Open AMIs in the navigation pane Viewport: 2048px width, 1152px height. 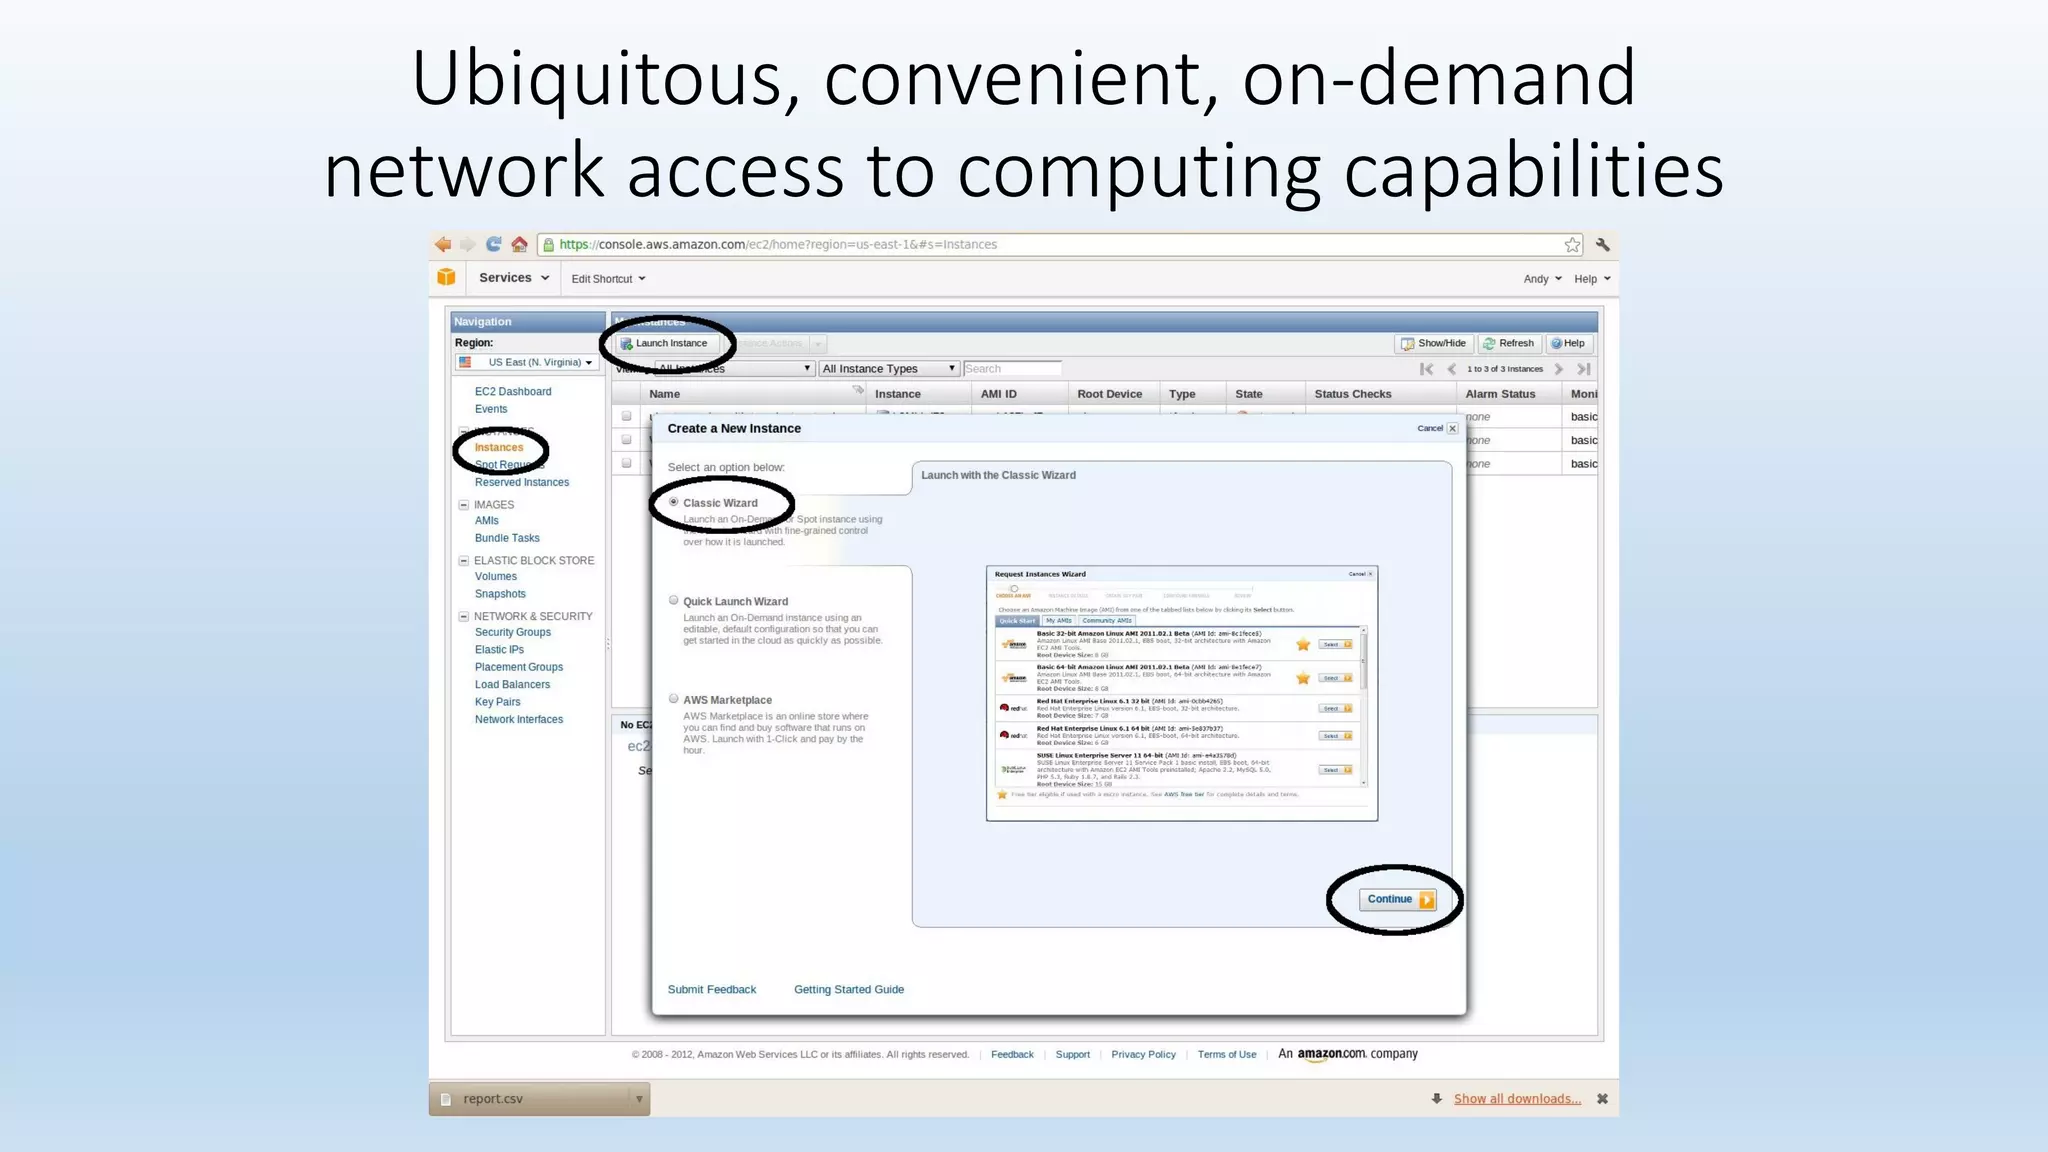487,521
